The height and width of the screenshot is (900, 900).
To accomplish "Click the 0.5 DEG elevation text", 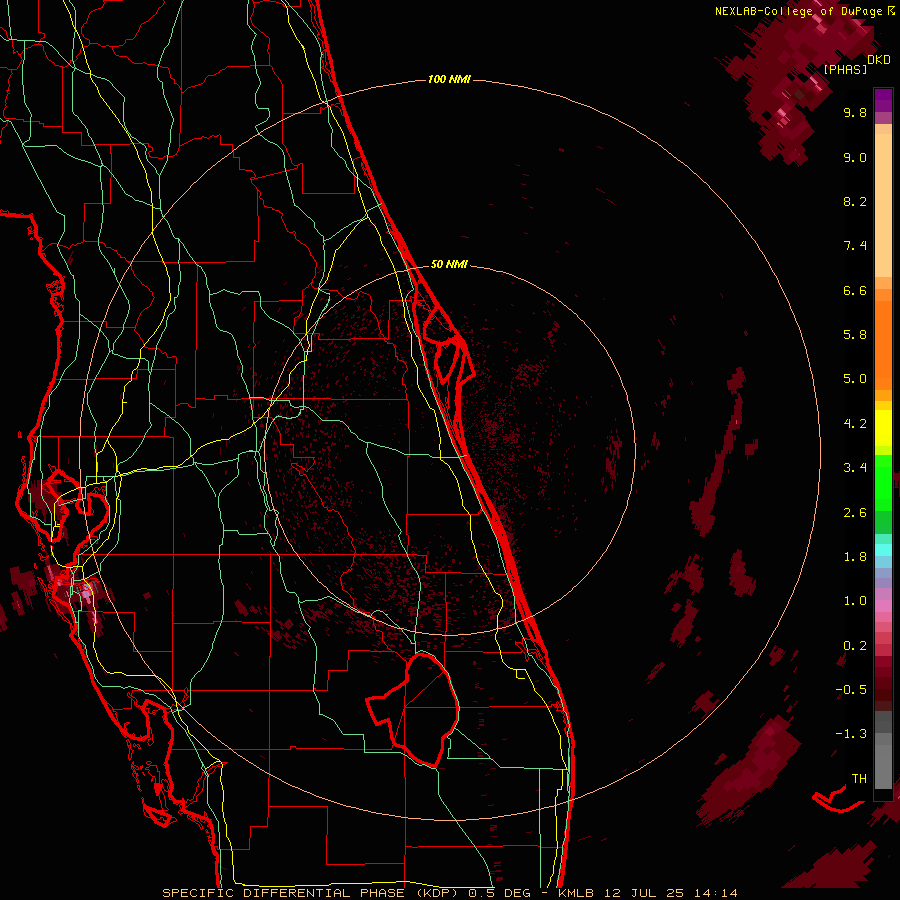I will point(499,893).
